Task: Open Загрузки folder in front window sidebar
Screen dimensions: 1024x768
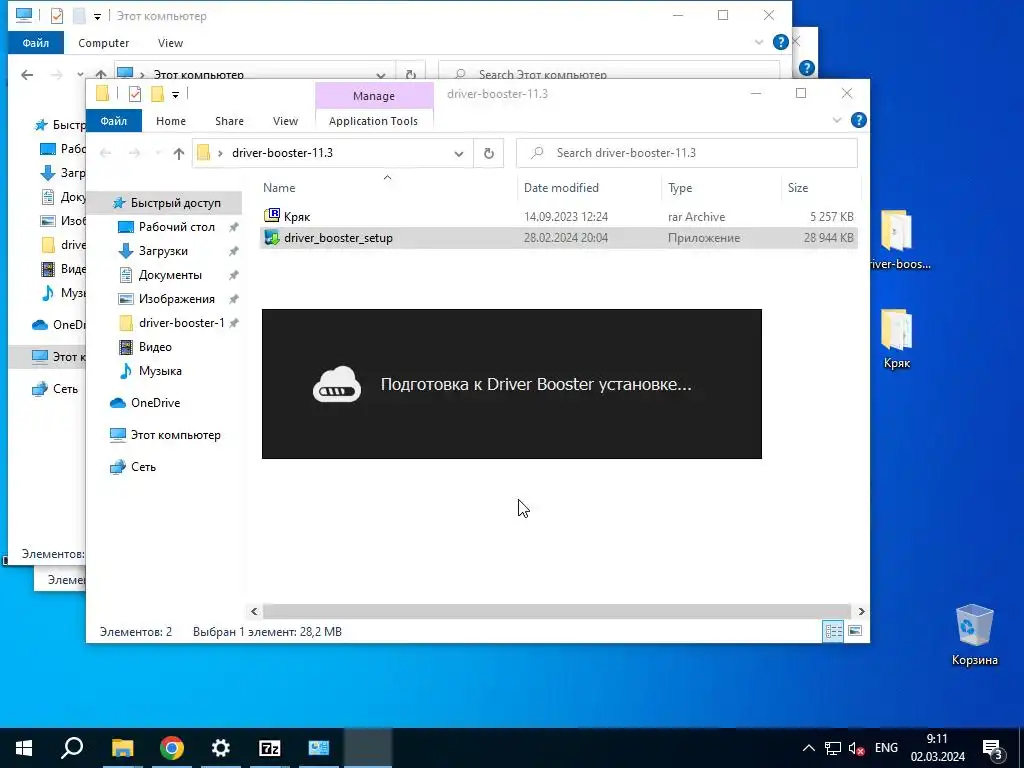Action: coord(163,251)
